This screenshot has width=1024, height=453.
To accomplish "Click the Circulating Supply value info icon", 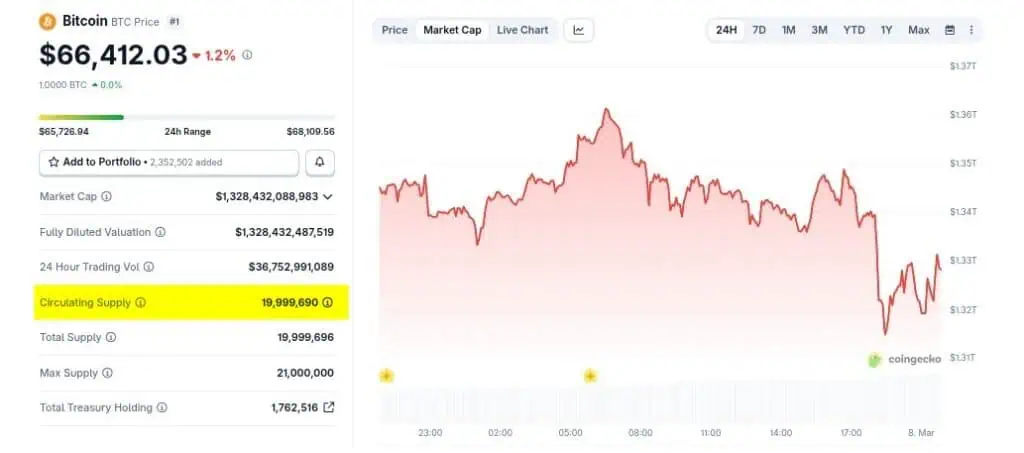I will point(328,302).
